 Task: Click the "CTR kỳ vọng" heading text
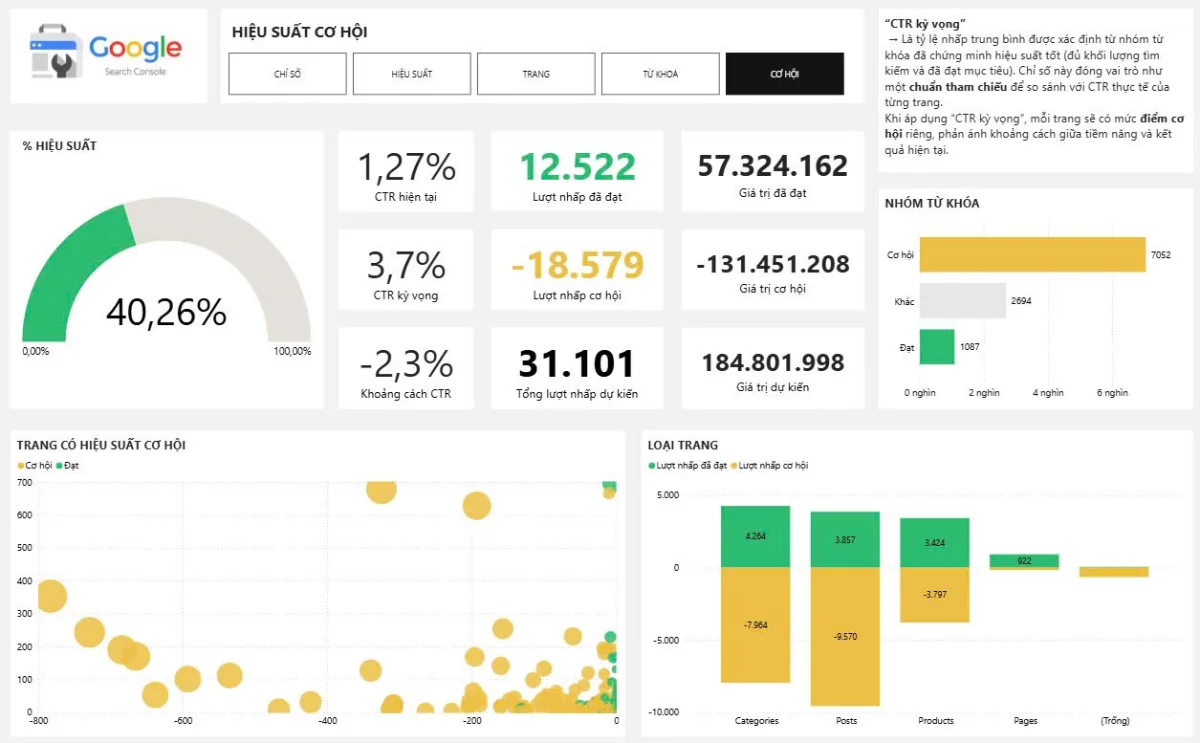(x=925, y=23)
